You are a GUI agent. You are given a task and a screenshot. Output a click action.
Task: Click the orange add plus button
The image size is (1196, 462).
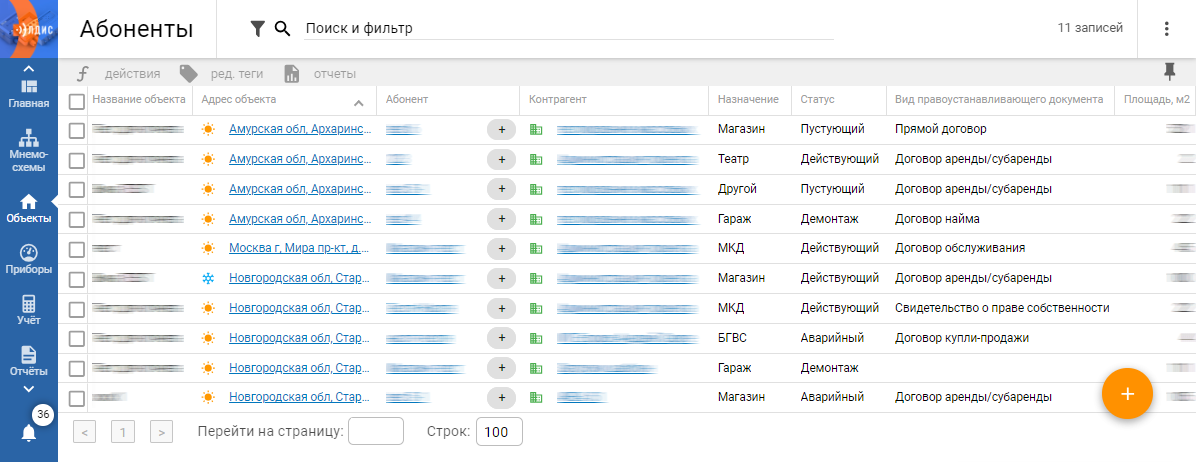(x=1127, y=393)
